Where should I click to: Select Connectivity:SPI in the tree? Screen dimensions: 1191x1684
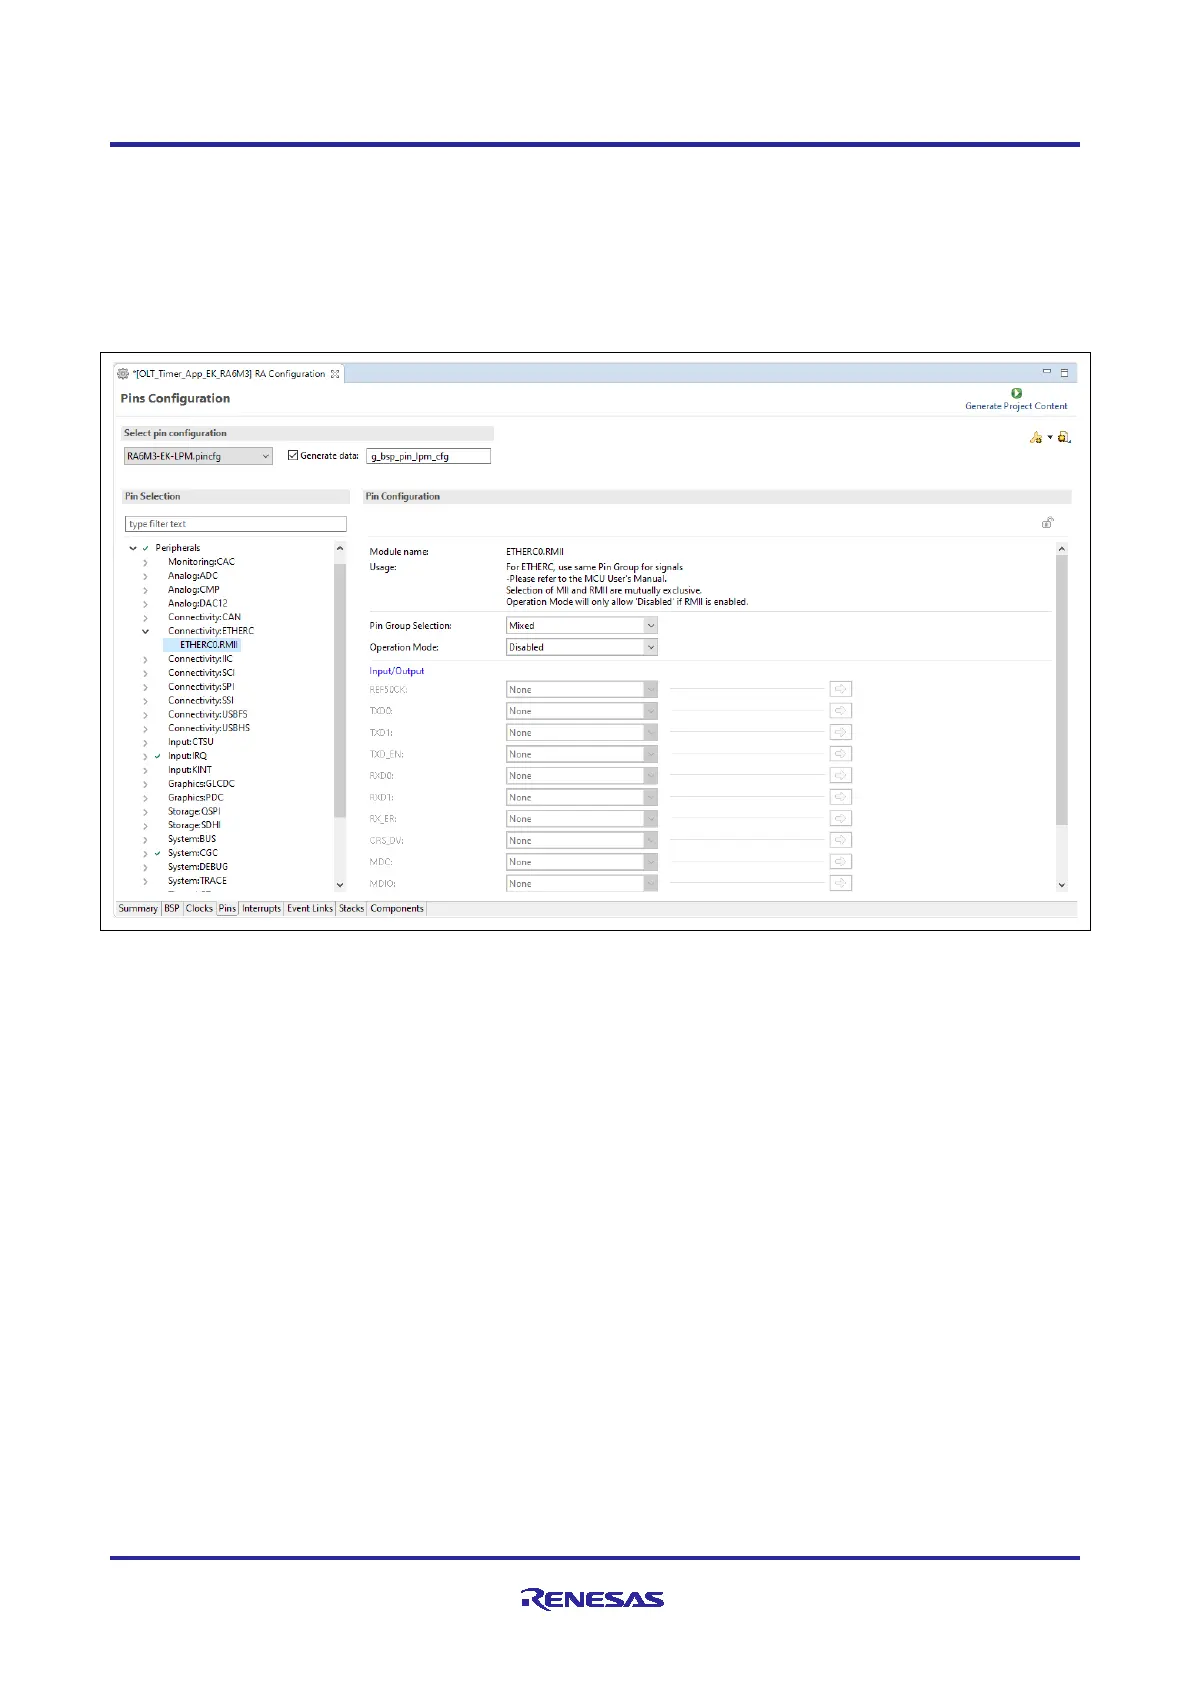201,687
